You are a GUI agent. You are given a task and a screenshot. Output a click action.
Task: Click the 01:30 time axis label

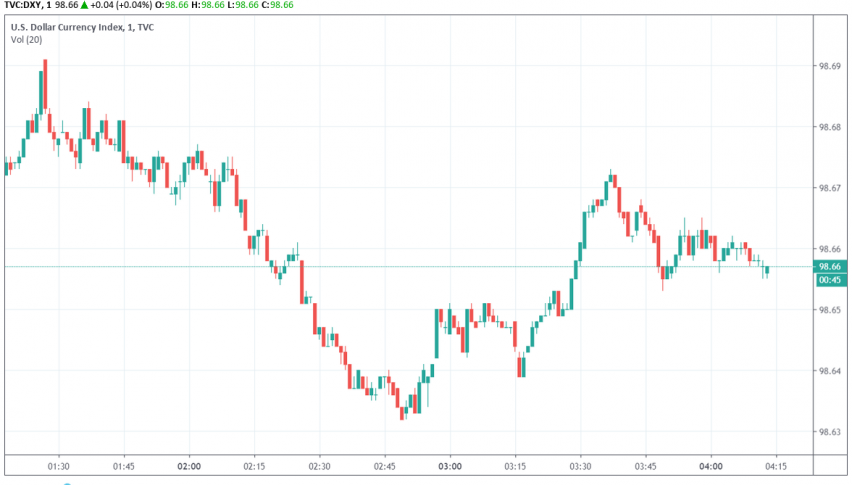[59, 467]
